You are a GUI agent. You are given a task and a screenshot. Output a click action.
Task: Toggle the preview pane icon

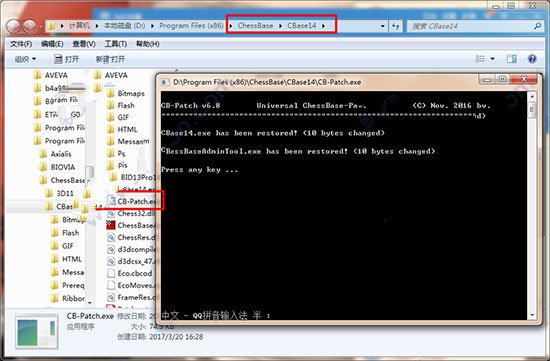511,59
